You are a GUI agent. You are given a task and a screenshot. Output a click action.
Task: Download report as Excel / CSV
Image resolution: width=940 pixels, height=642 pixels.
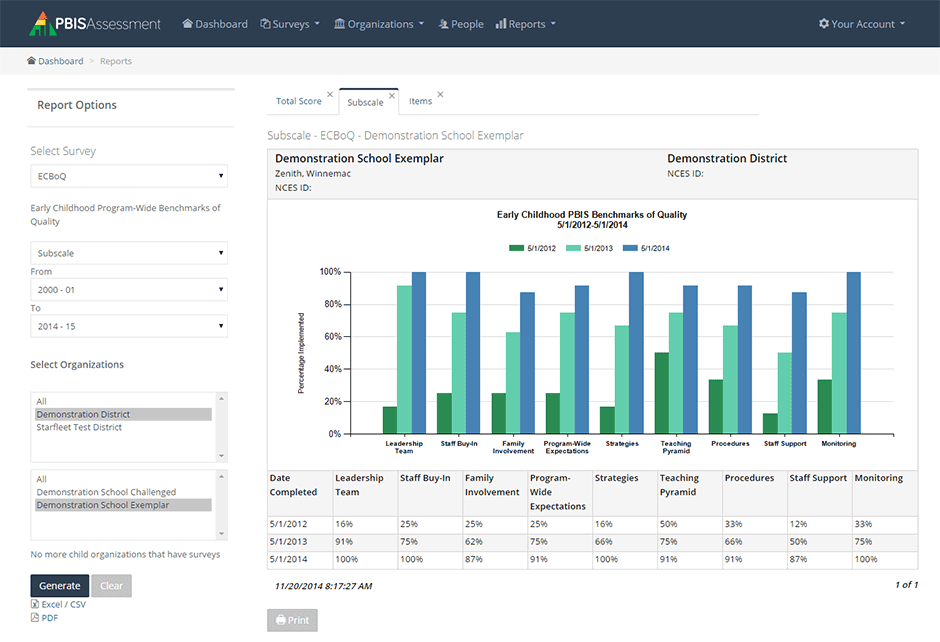coord(62,605)
